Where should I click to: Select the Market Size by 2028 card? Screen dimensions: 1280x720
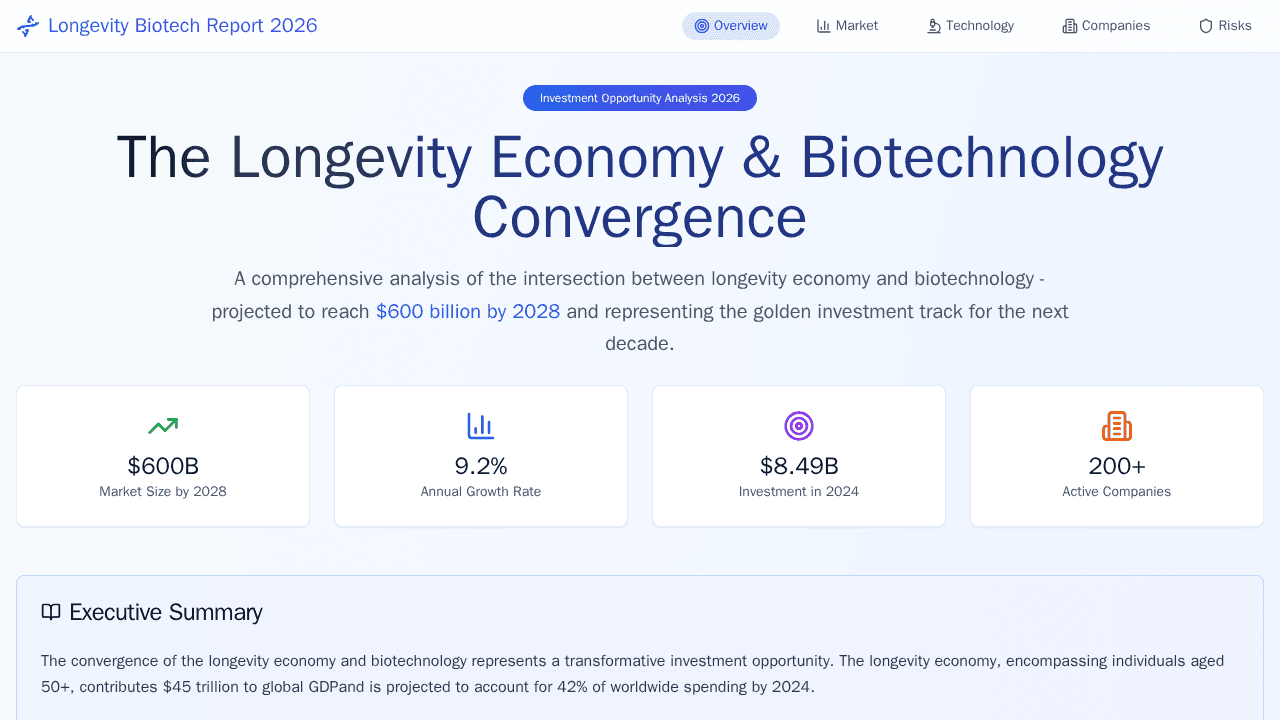pos(163,456)
